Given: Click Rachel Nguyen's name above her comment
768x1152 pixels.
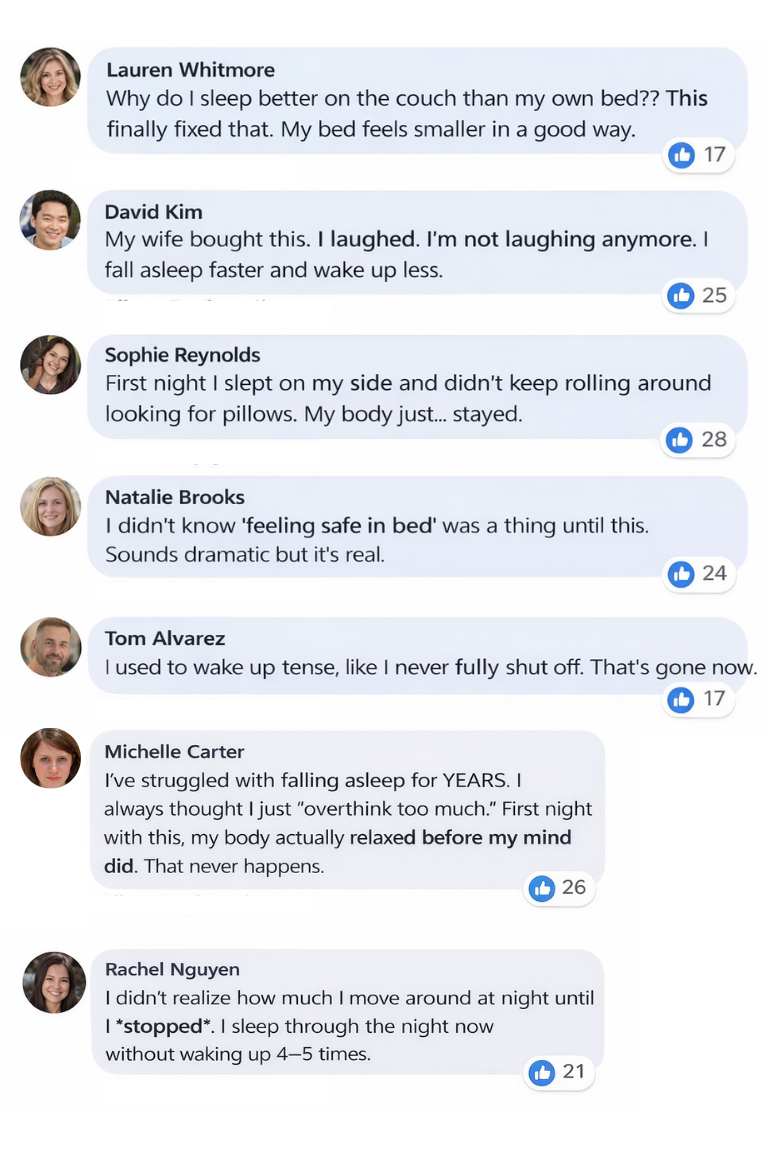Looking at the screenshot, I should (172, 969).
